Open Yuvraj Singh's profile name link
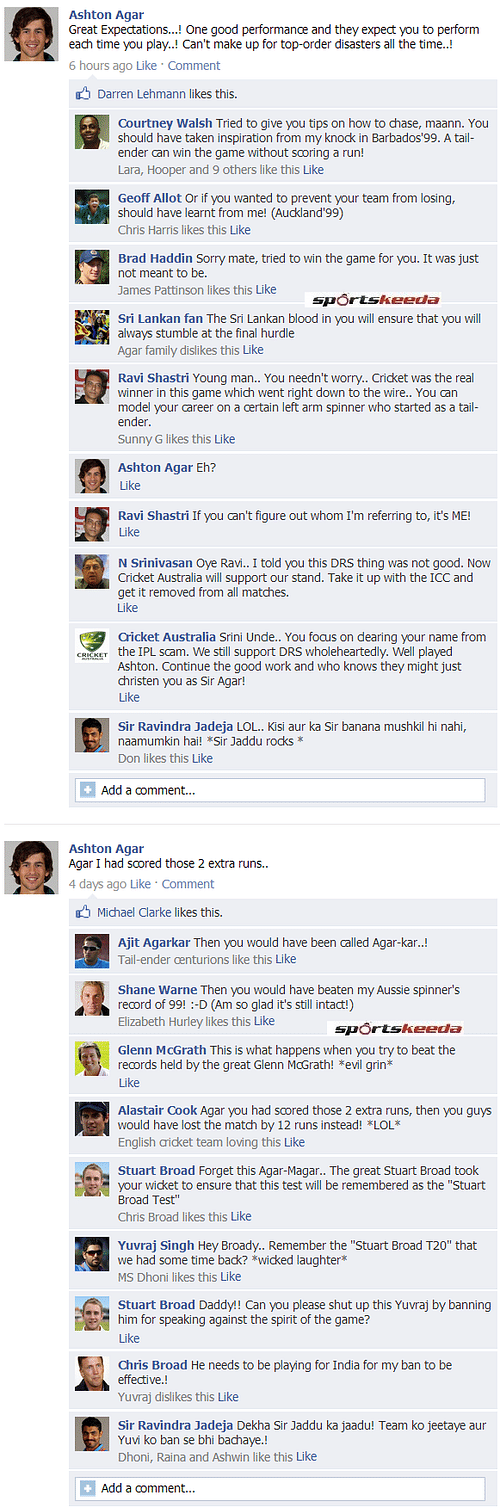 tap(155, 1246)
